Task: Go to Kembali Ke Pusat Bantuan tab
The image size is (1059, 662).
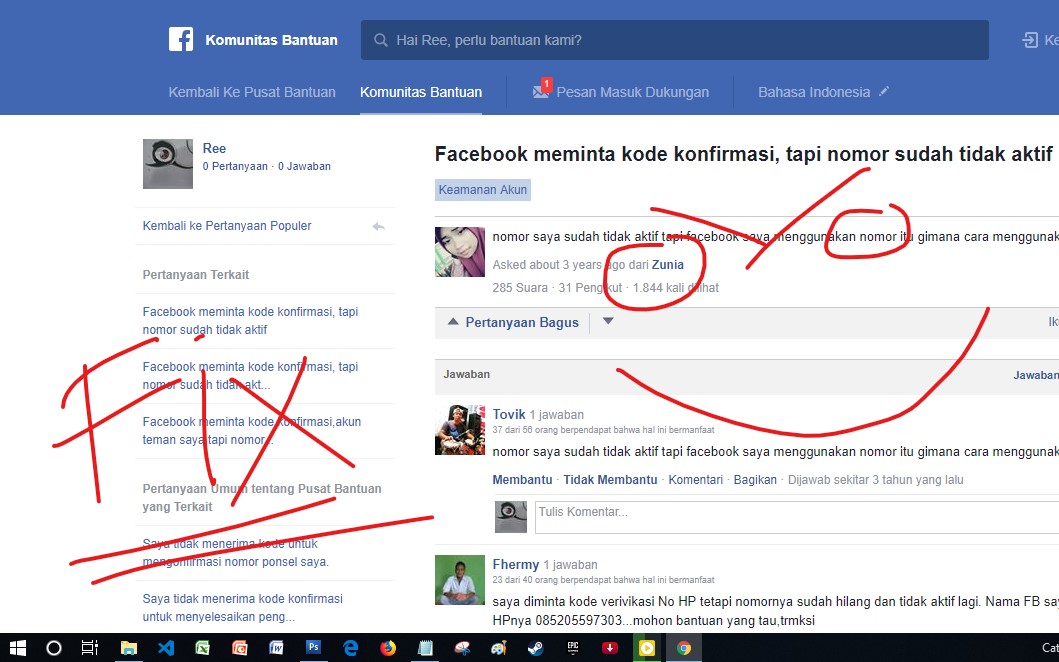Action: point(252,93)
